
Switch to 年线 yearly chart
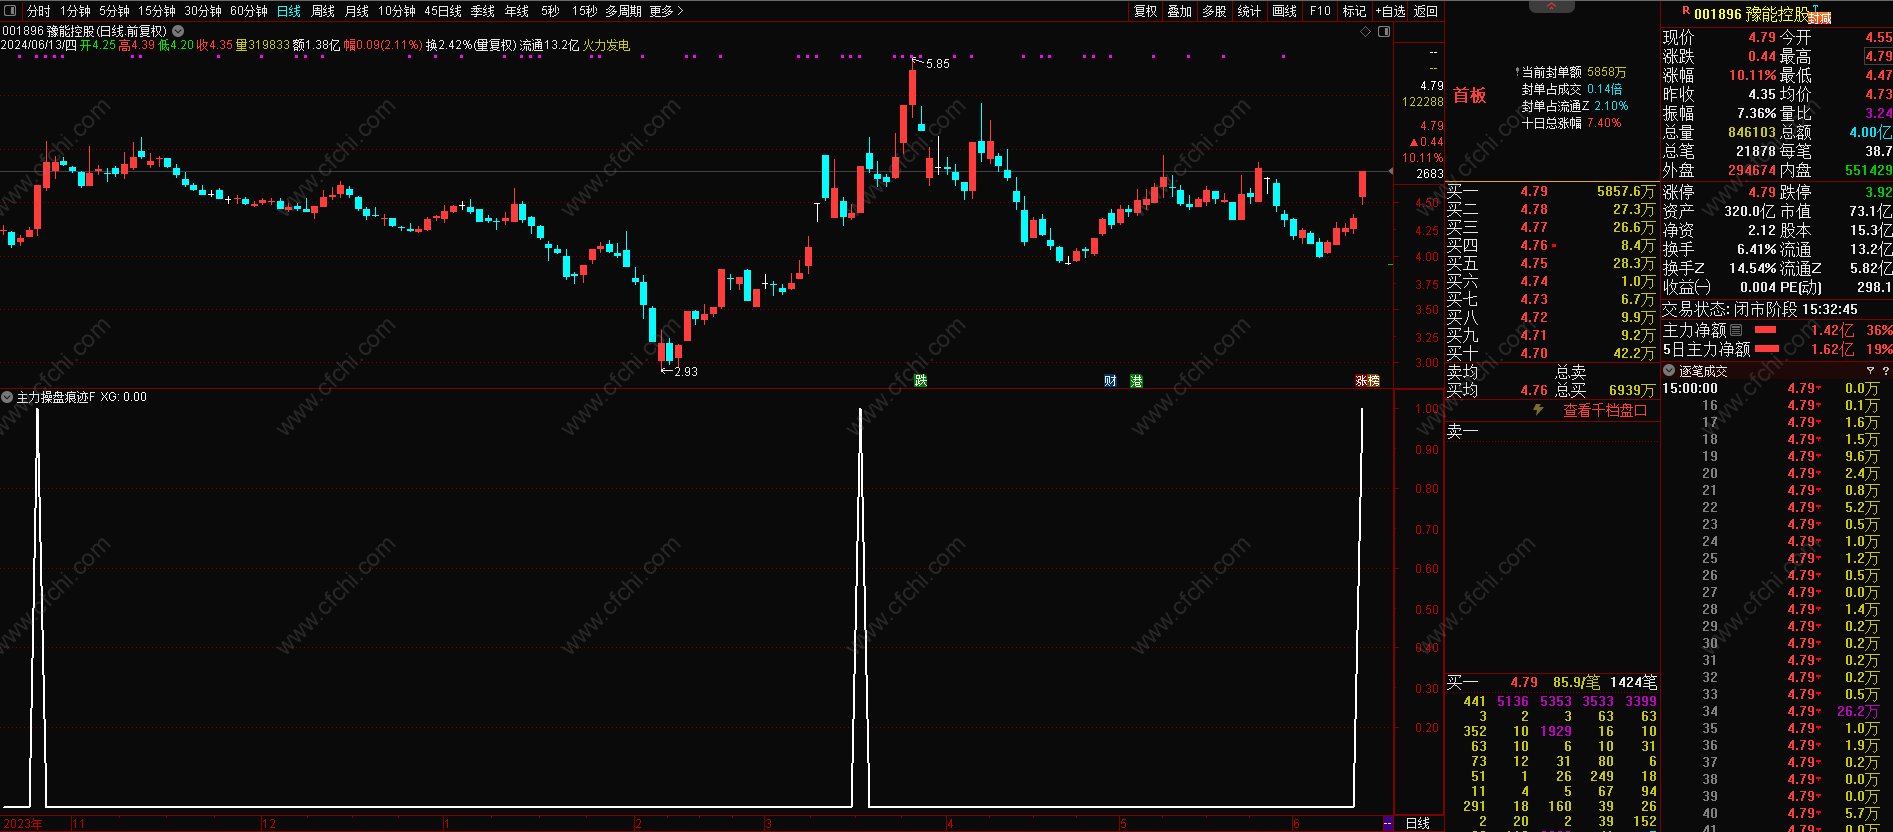pyautogui.click(x=517, y=11)
